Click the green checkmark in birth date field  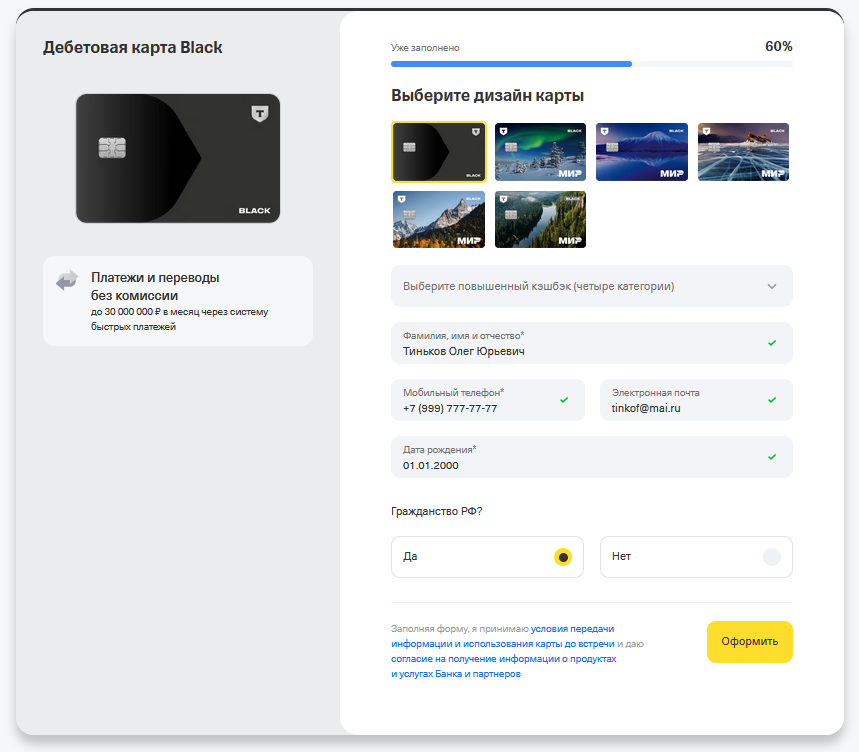[772, 457]
